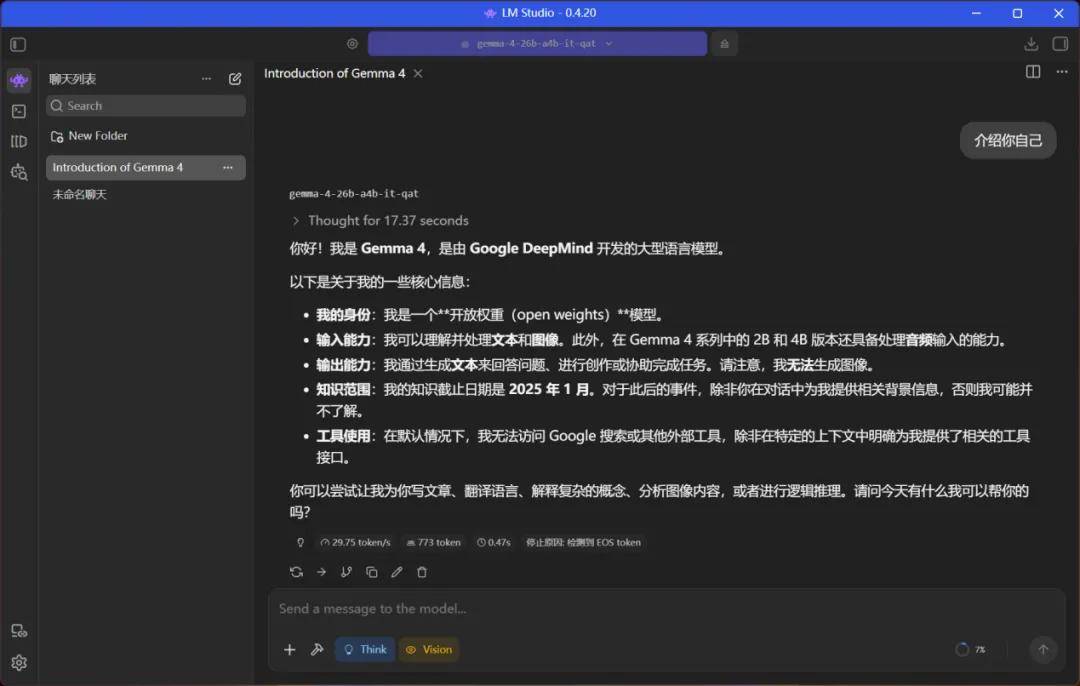This screenshot has width=1080, height=686.
Task: Open split view layout icon
Action: click(x=1032, y=72)
